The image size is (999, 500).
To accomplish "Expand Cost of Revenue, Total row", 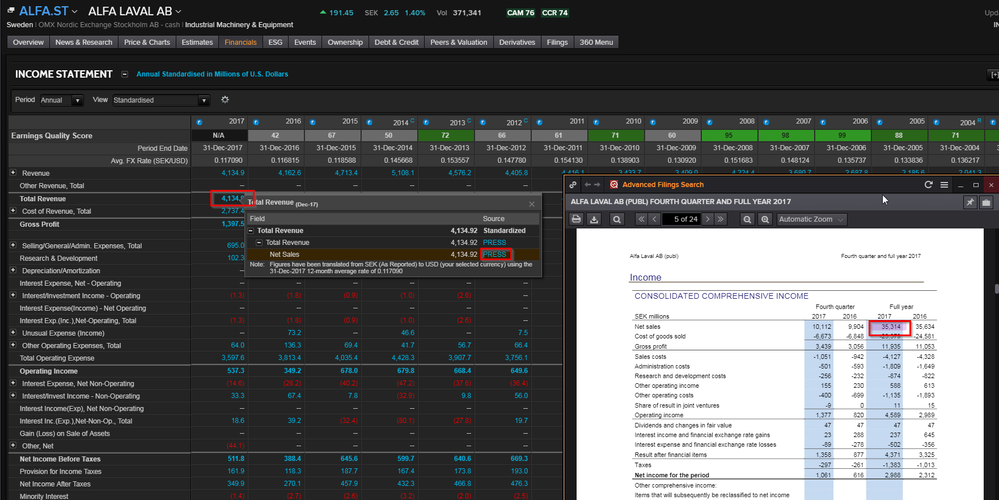I will point(14,211).
